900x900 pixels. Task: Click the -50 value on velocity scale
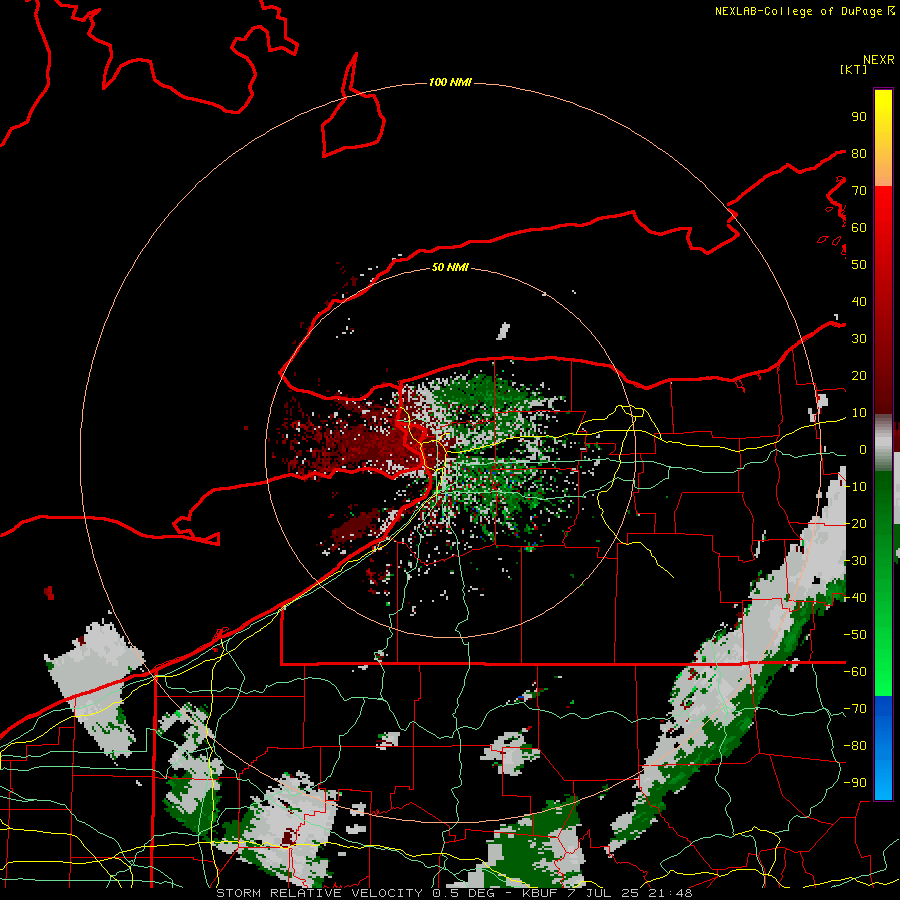[x=855, y=634]
